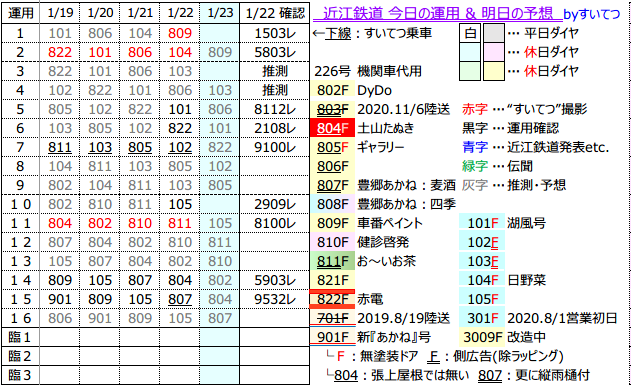Viewport: 631px width, 385px height.
Task: Select the 807F 豊郷あかね：麦酒 entry
Action: (383, 185)
